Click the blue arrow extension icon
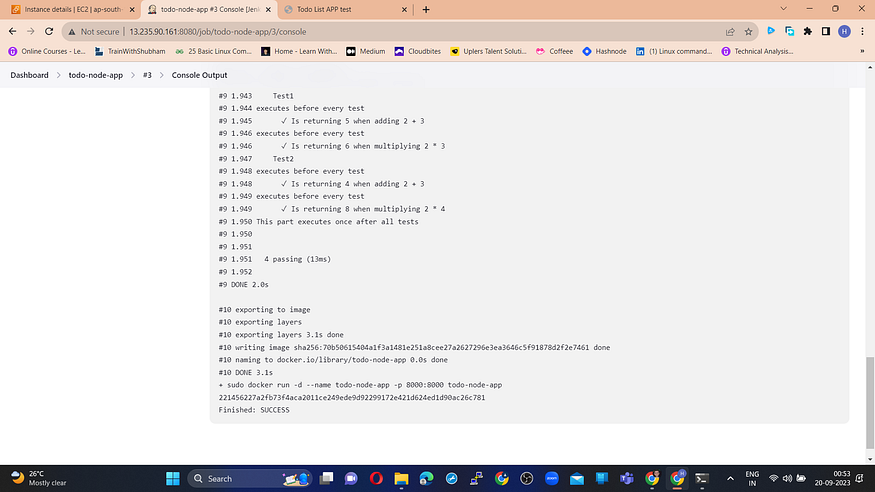 tap(771, 31)
